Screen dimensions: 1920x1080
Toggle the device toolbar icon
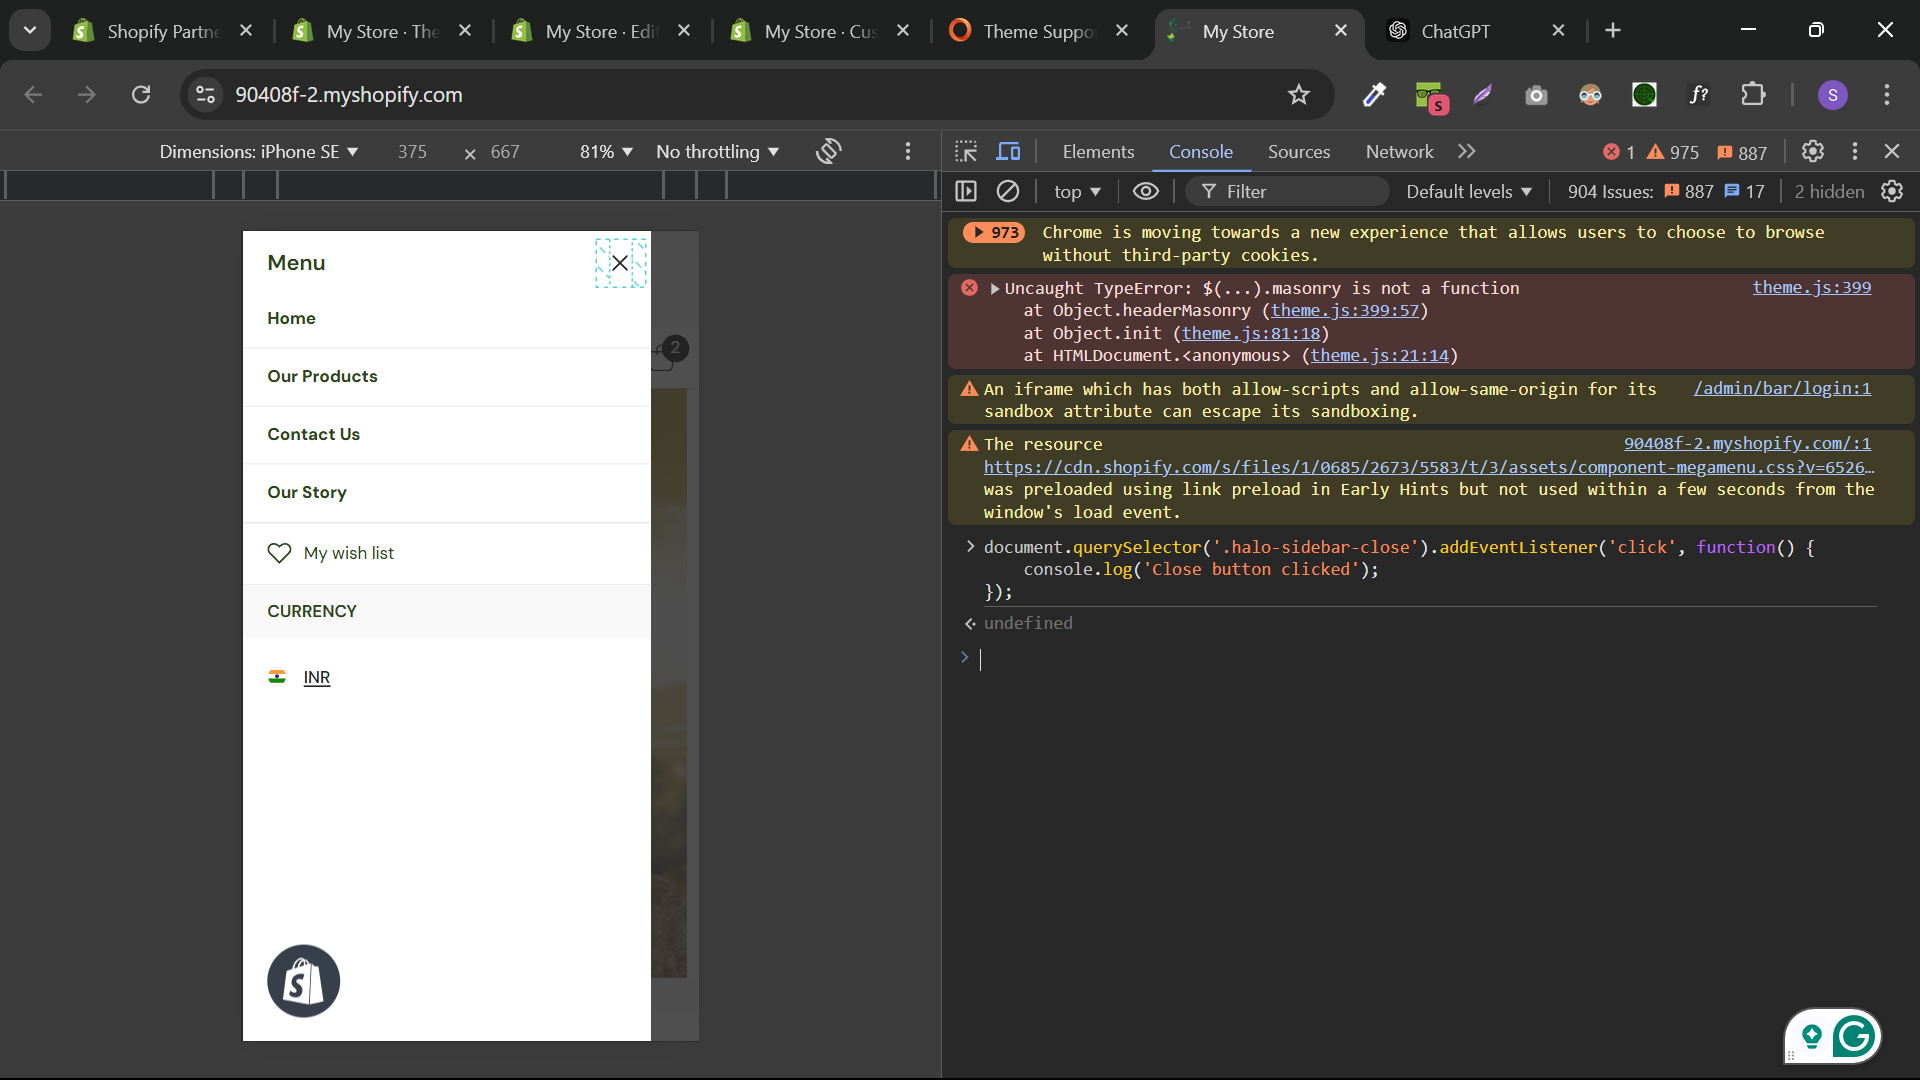[1008, 152]
